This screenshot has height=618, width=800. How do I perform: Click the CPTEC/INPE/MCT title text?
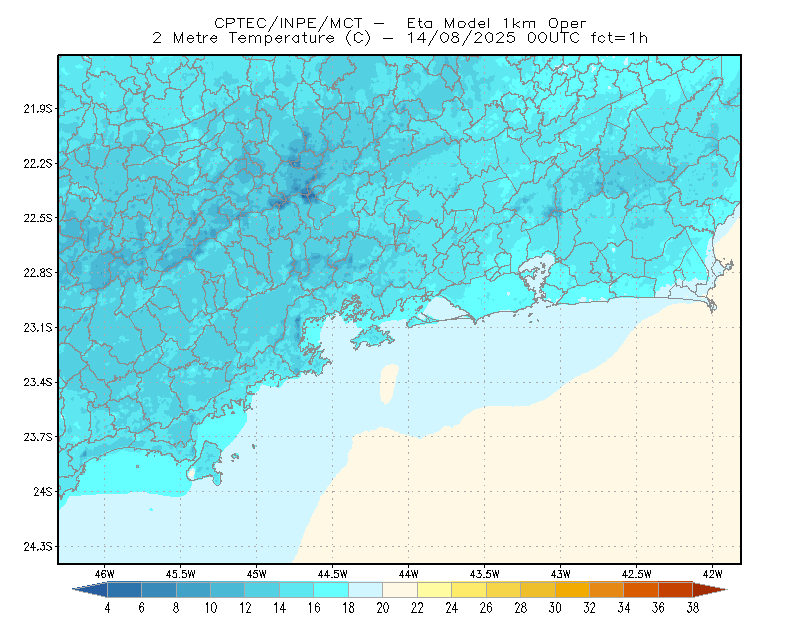point(288,23)
